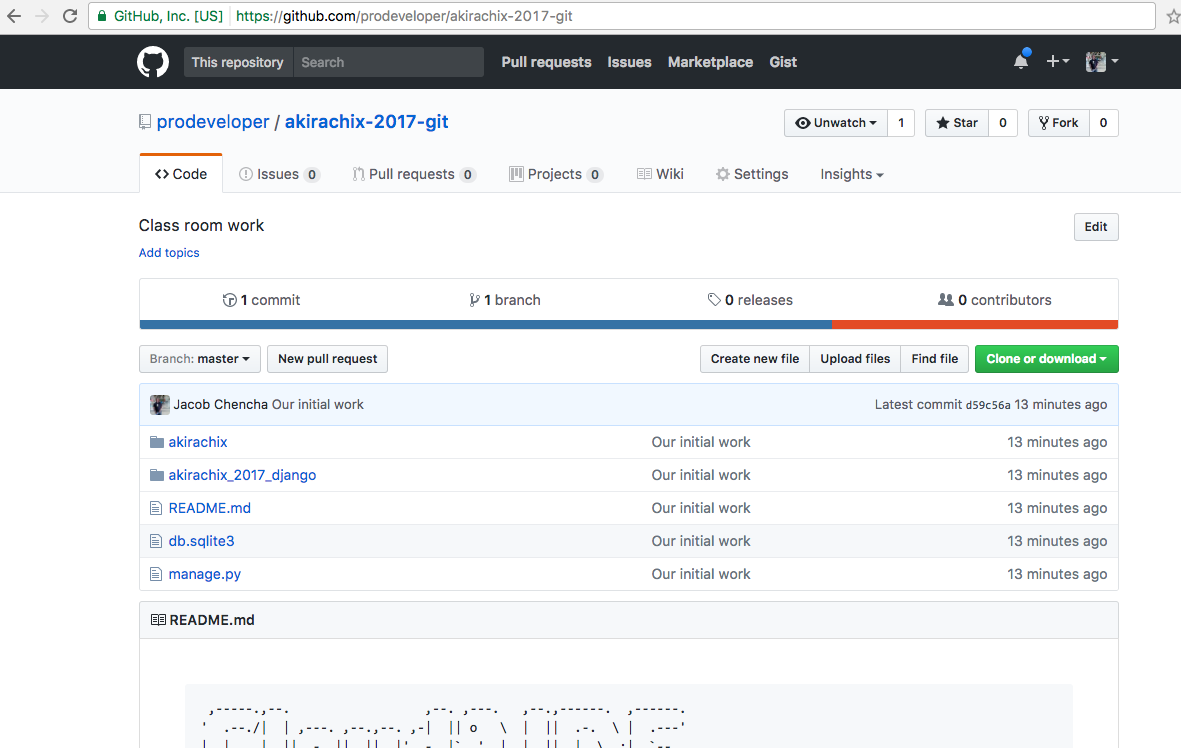Viewport: 1181px width, 748px height.
Task: Click the bookmark star in address bar
Action: (x=1172, y=16)
